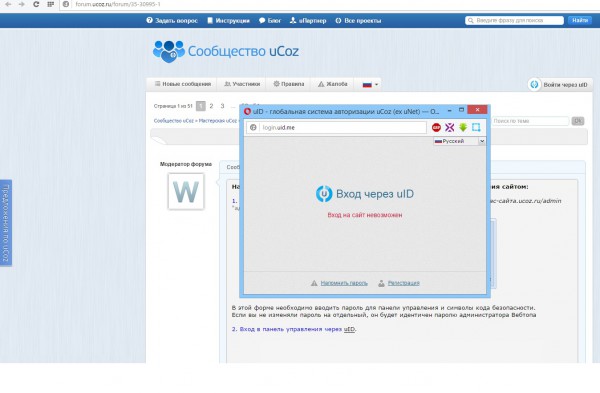Open 'uПартнер' in top bar
This screenshot has height=393, width=600.
[x=308, y=21]
